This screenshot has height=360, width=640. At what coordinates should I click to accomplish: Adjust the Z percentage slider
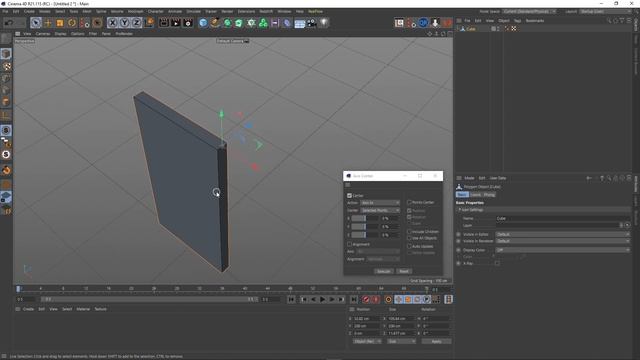pyautogui.click(x=364, y=235)
